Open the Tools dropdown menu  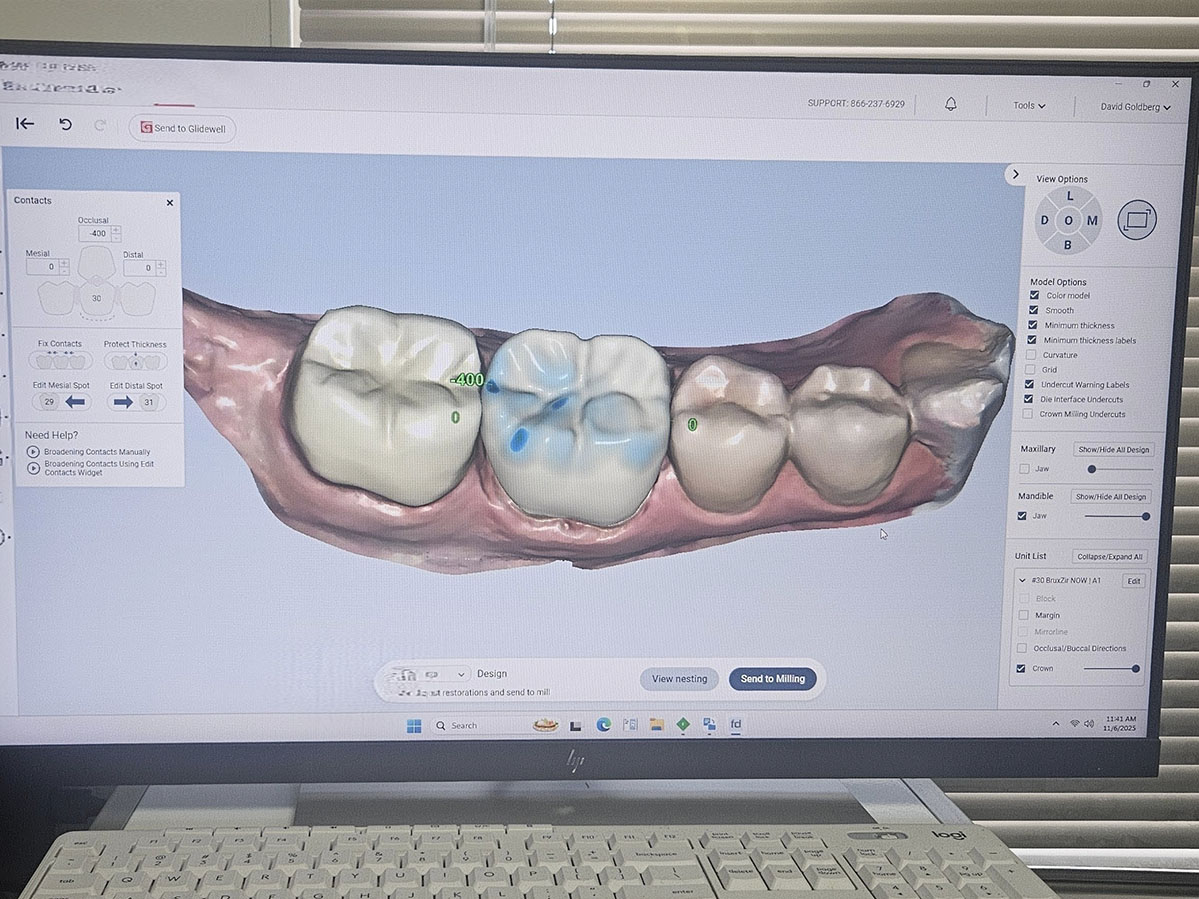tap(1029, 105)
